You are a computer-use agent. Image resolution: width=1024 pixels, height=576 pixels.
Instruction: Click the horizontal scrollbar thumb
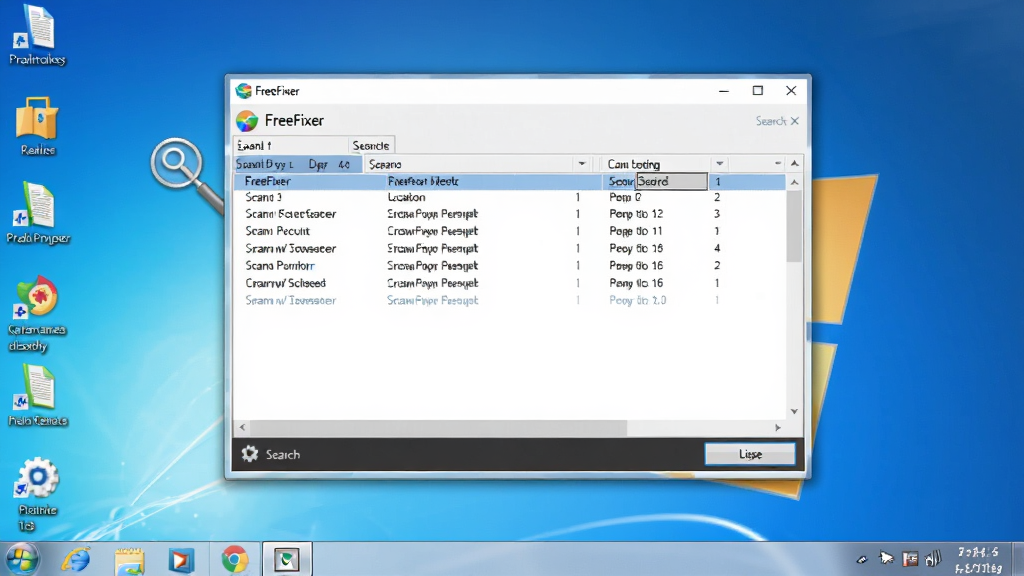click(438, 428)
